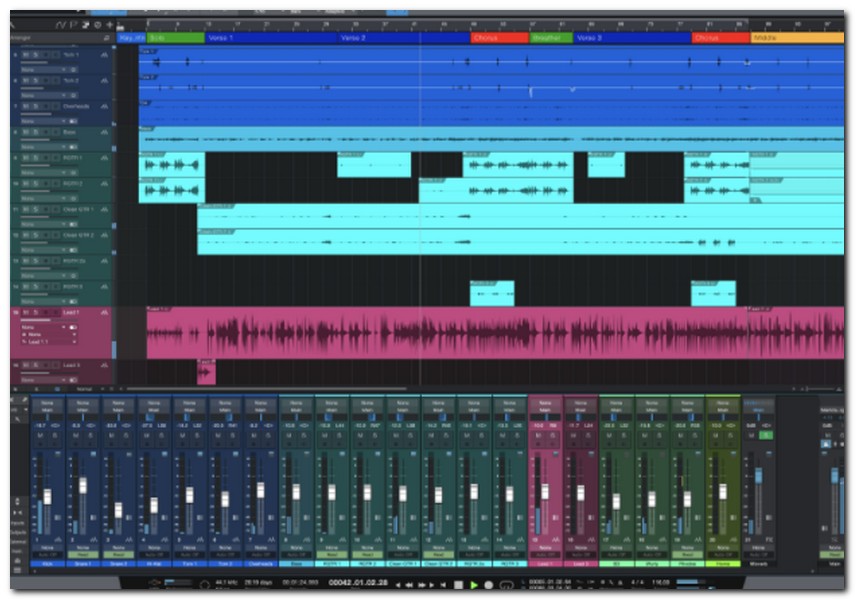
Task: Show the Outputs panel in mixer sidebar
Action: tap(17, 532)
